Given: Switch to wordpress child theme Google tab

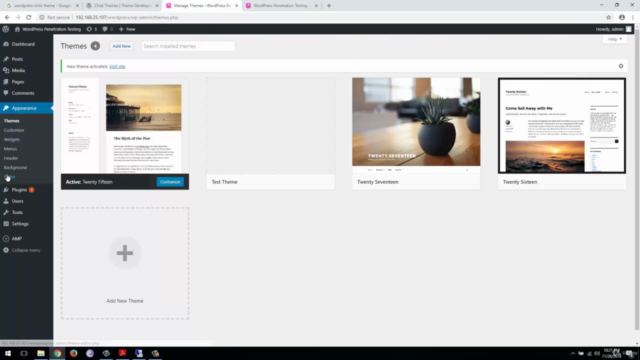Looking at the screenshot, I should click(x=42, y=6).
